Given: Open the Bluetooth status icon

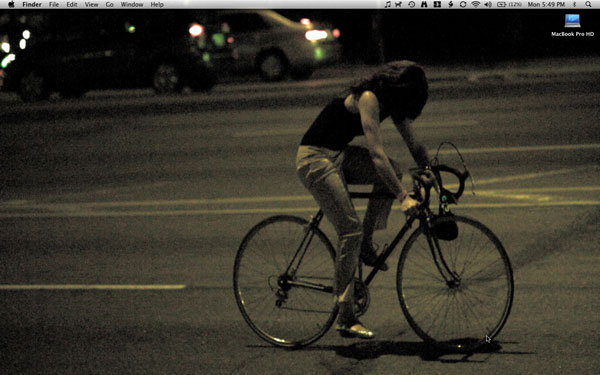Looking at the screenshot, I should pos(574,4).
